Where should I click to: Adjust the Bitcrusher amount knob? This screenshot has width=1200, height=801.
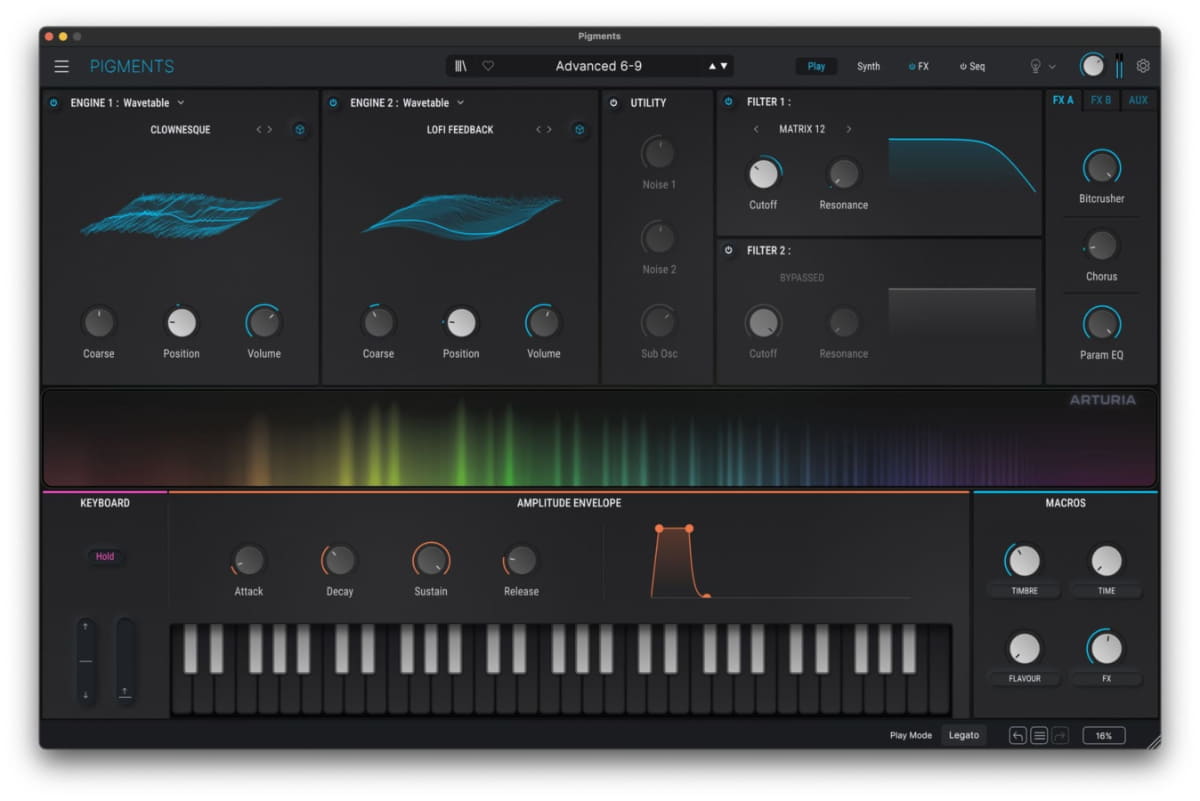(x=1101, y=166)
